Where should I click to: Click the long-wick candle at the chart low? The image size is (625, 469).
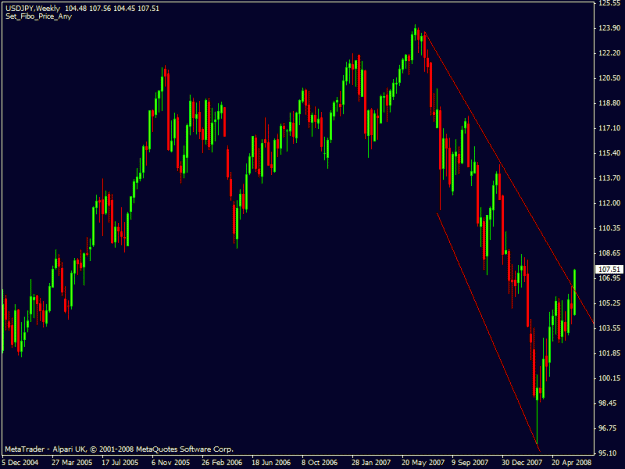point(537,408)
